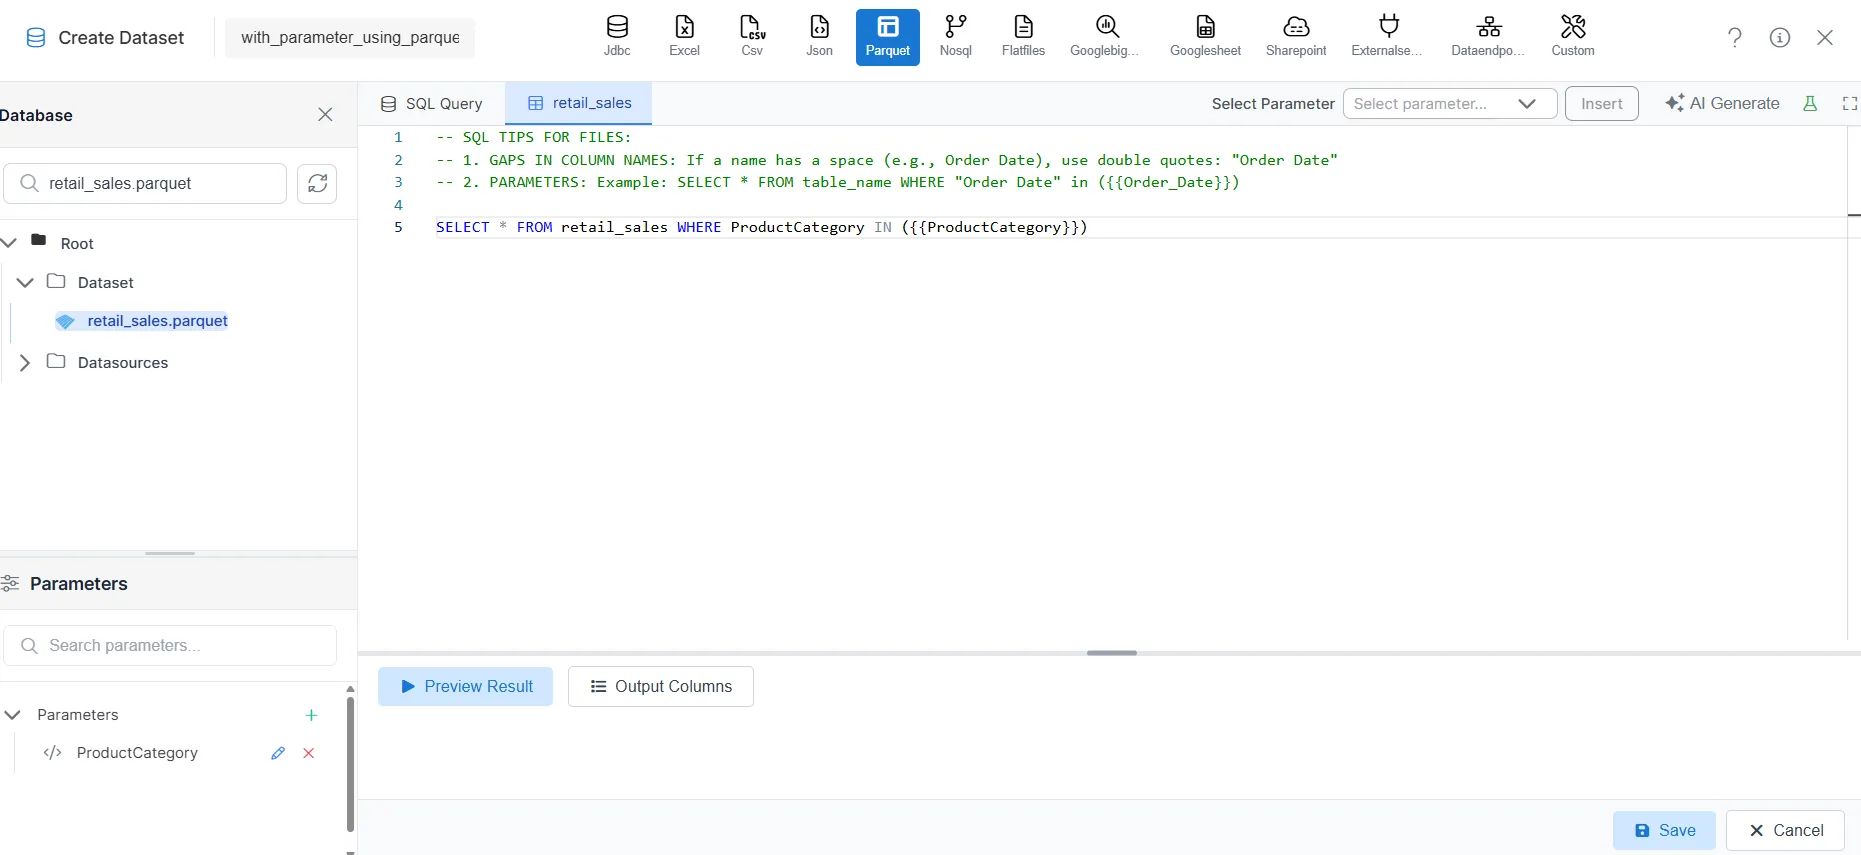1861x855 pixels.
Task: Switch to the SQL Query tab
Action: 432,104
